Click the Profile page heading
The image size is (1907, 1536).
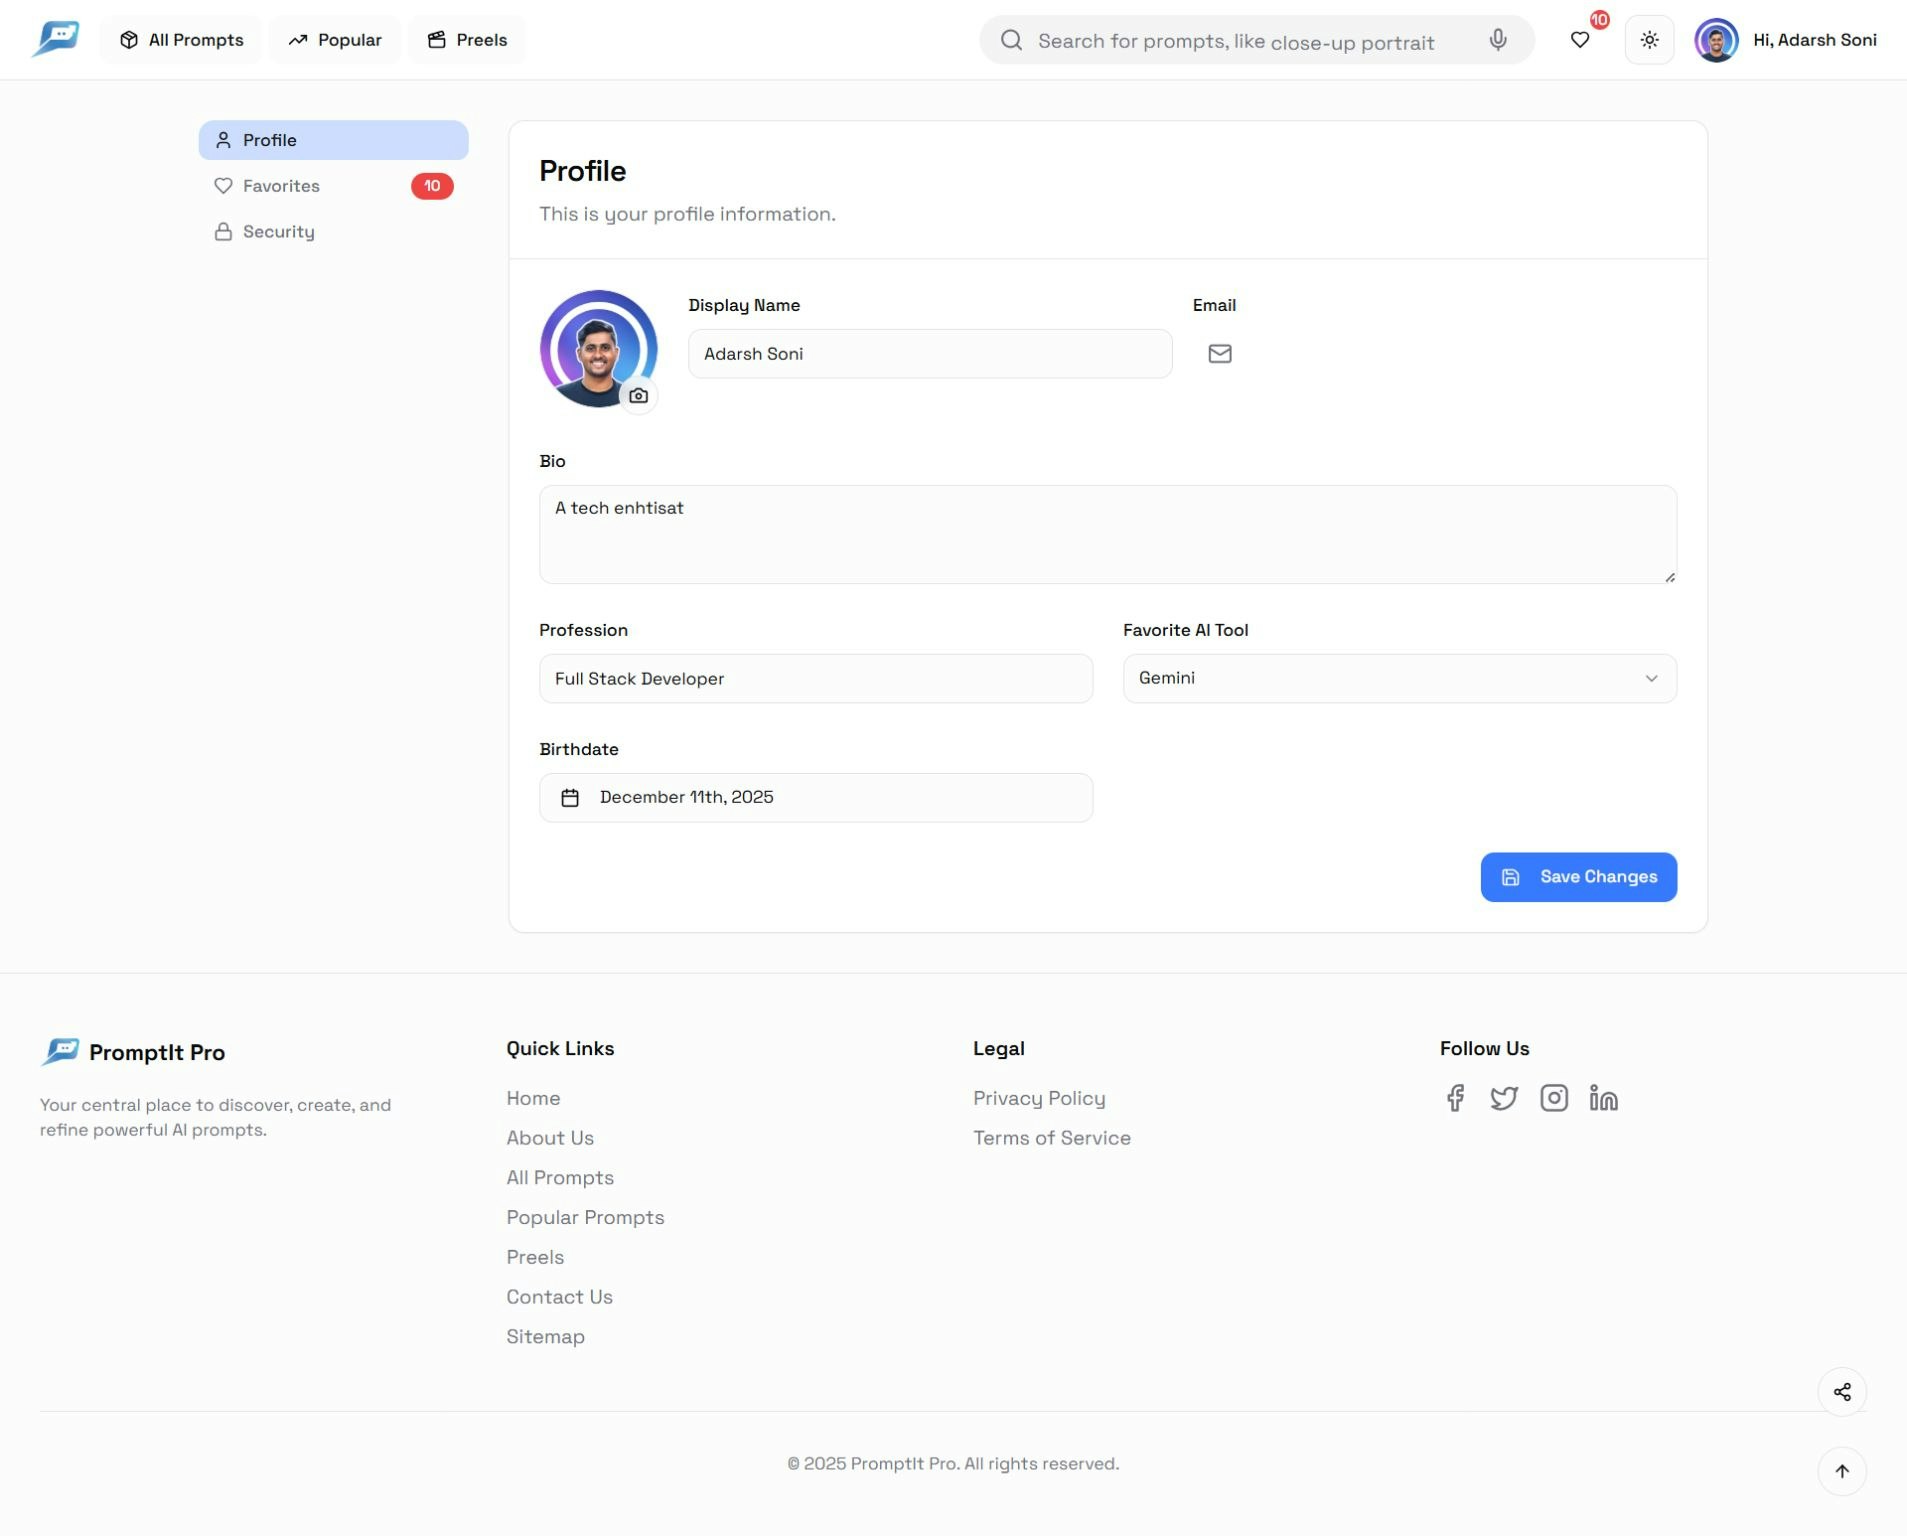tap(583, 171)
